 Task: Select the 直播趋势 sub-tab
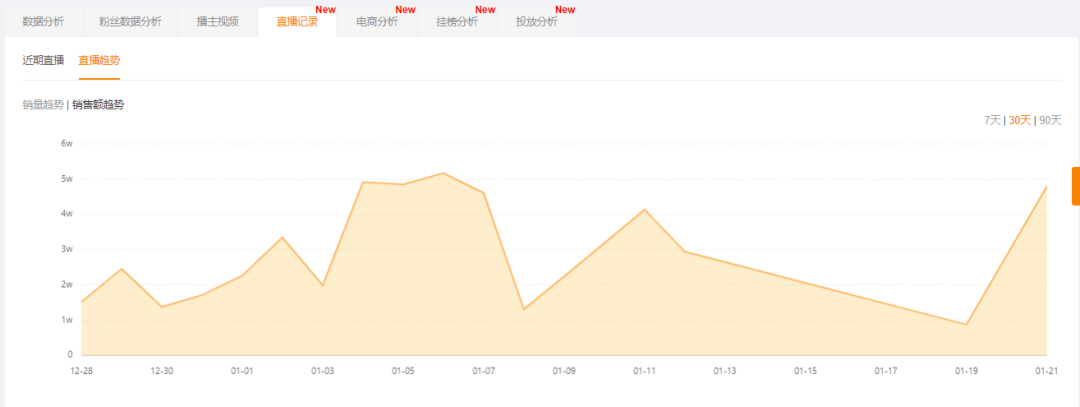pyautogui.click(x=99, y=61)
